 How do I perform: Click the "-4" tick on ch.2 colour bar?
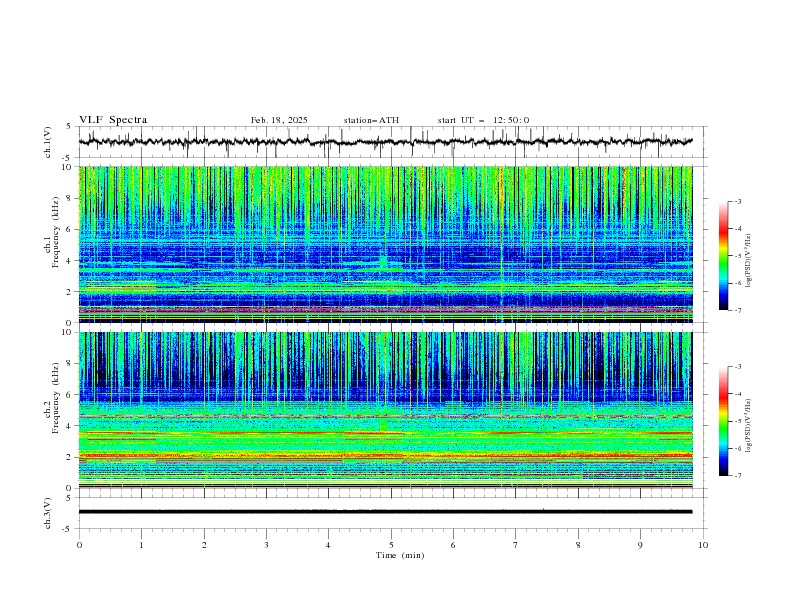tap(738, 394)
